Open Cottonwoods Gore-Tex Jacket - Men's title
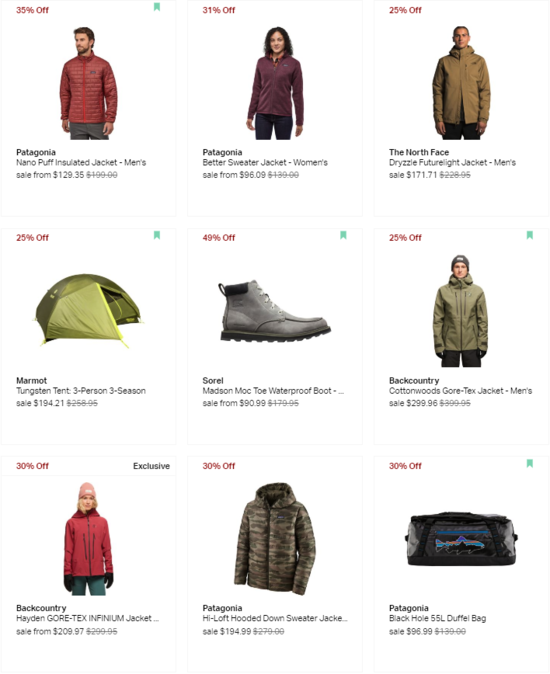Viewport: 550px width, 674px height. click(461, 391)
